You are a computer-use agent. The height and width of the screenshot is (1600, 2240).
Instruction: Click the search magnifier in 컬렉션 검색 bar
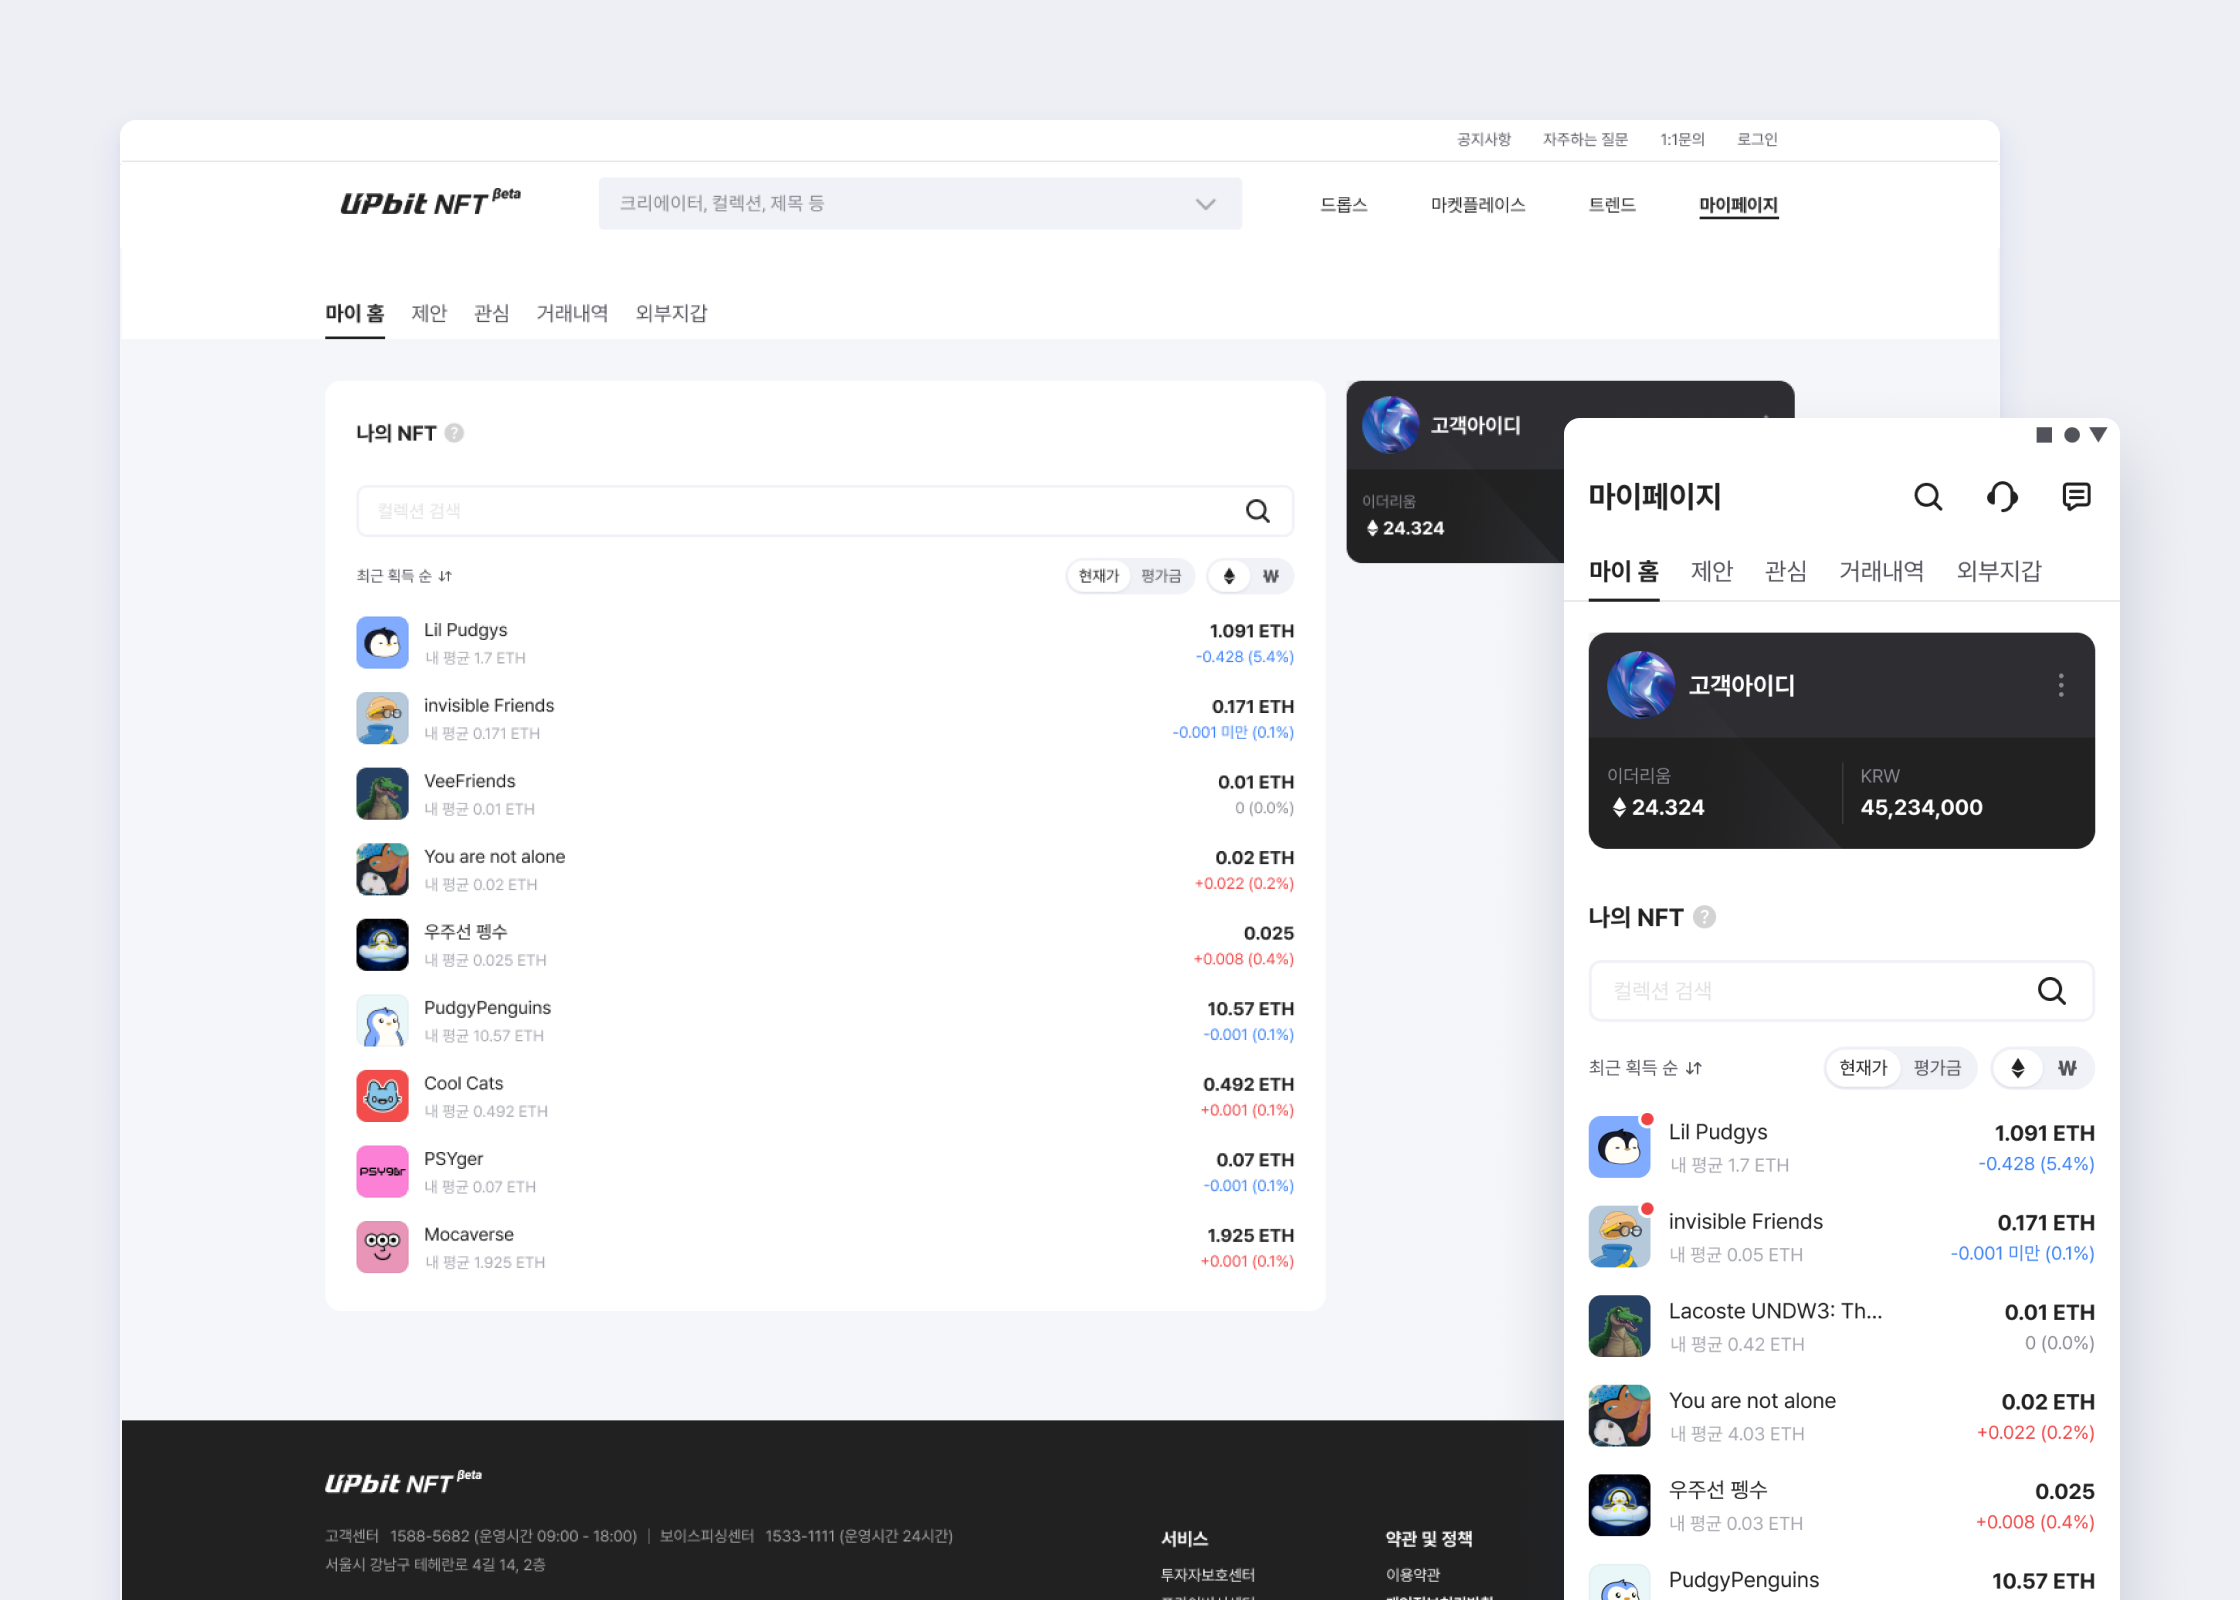point(1258,511)
